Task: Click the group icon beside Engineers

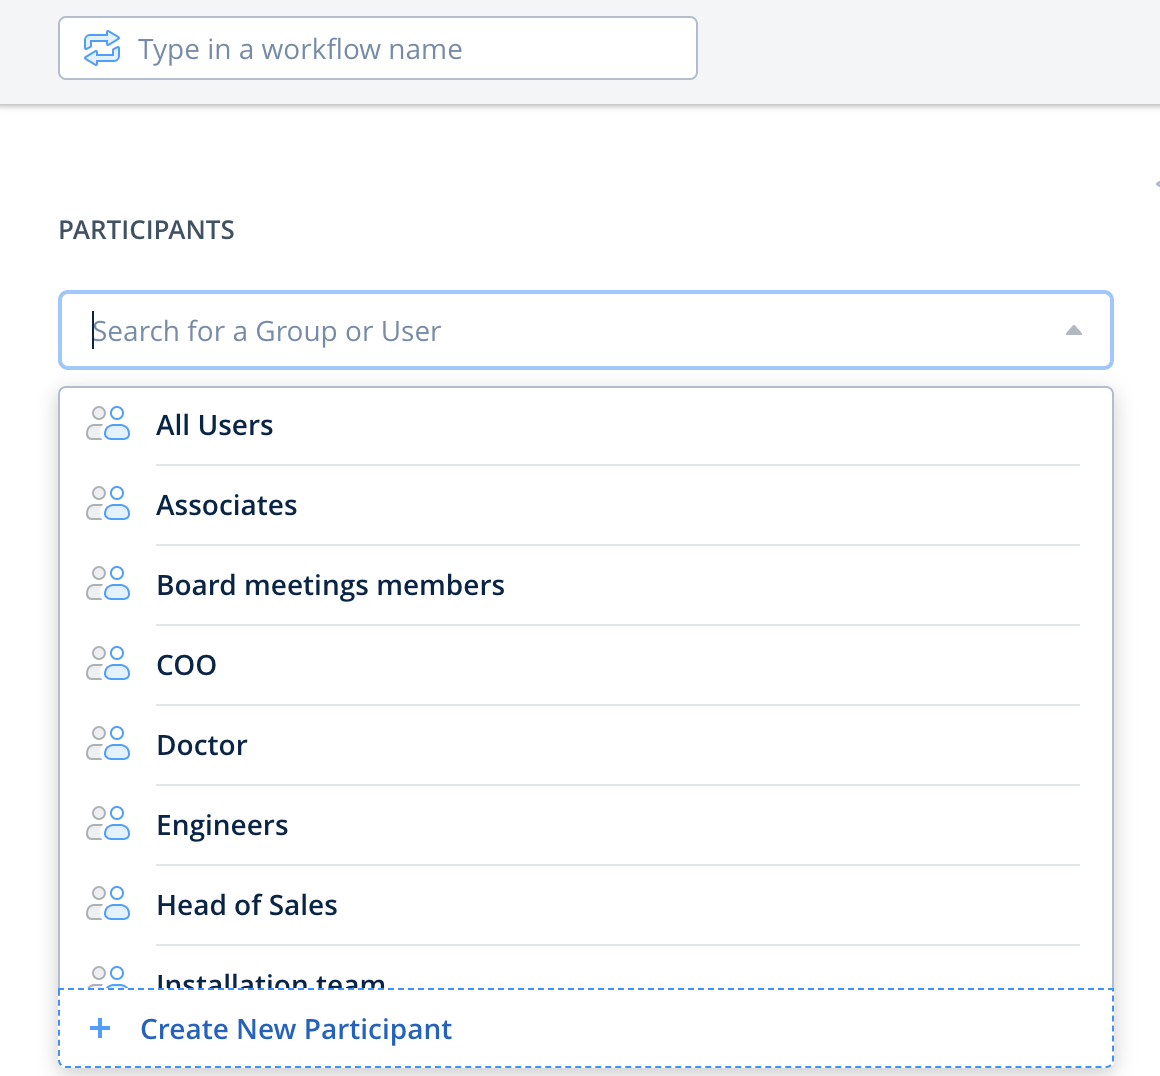Action: (x=108, y=824)
